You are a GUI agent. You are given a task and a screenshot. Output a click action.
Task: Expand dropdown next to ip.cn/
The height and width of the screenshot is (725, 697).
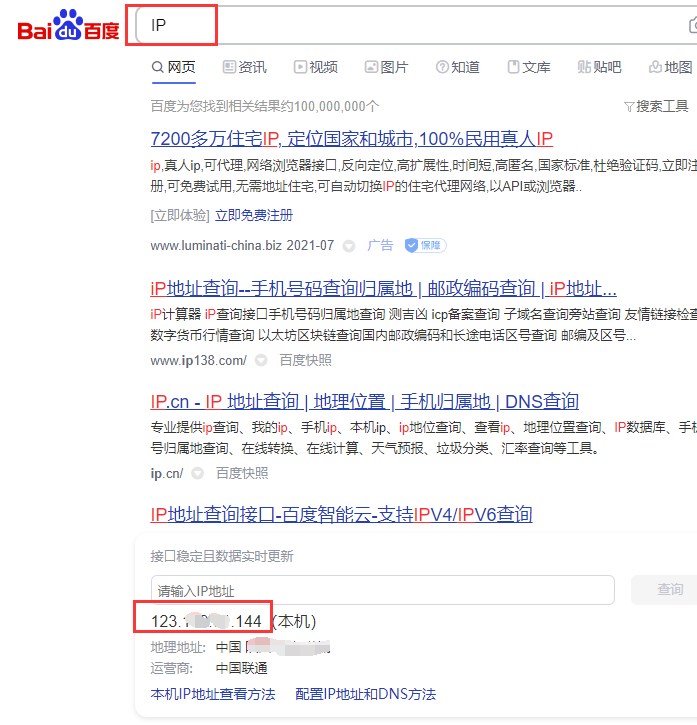coord(197,473)
